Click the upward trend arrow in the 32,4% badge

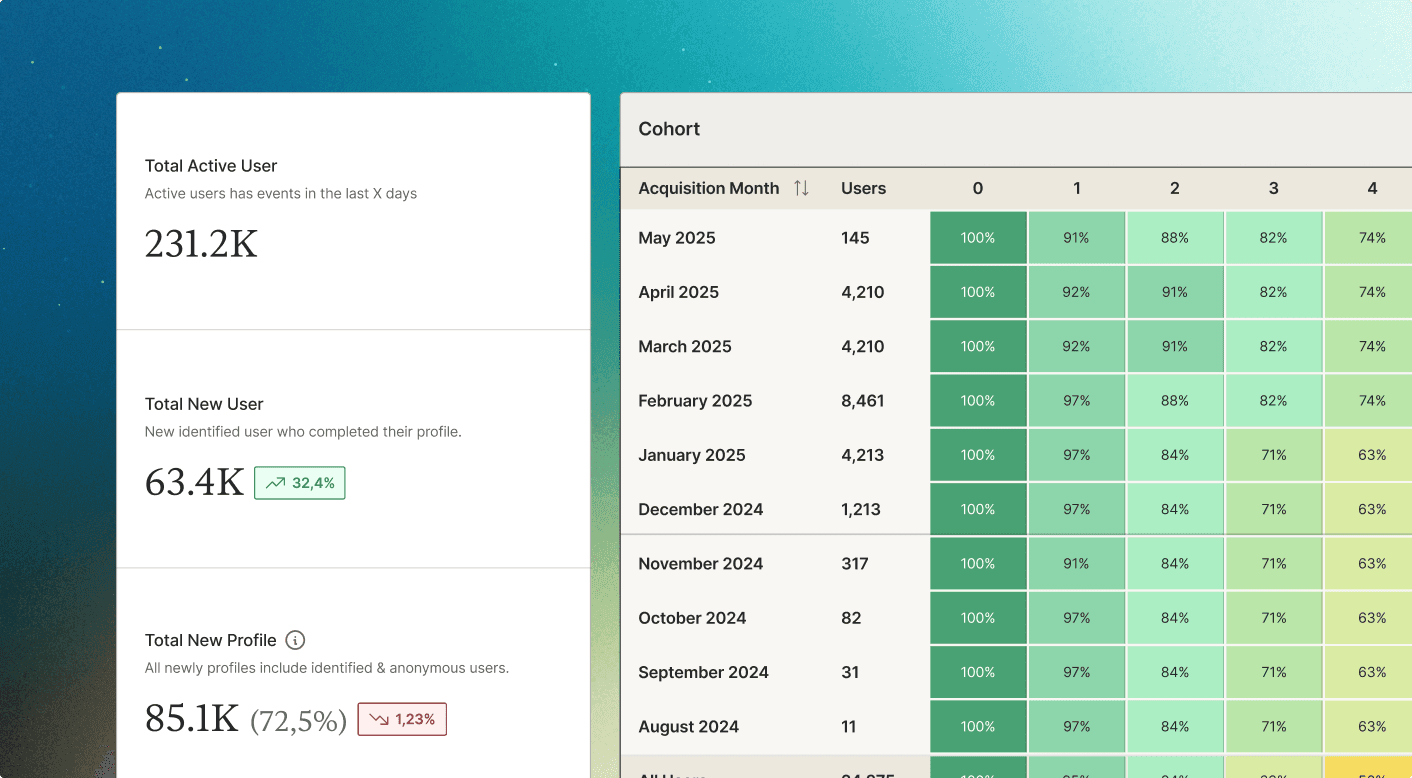point(275,483)
